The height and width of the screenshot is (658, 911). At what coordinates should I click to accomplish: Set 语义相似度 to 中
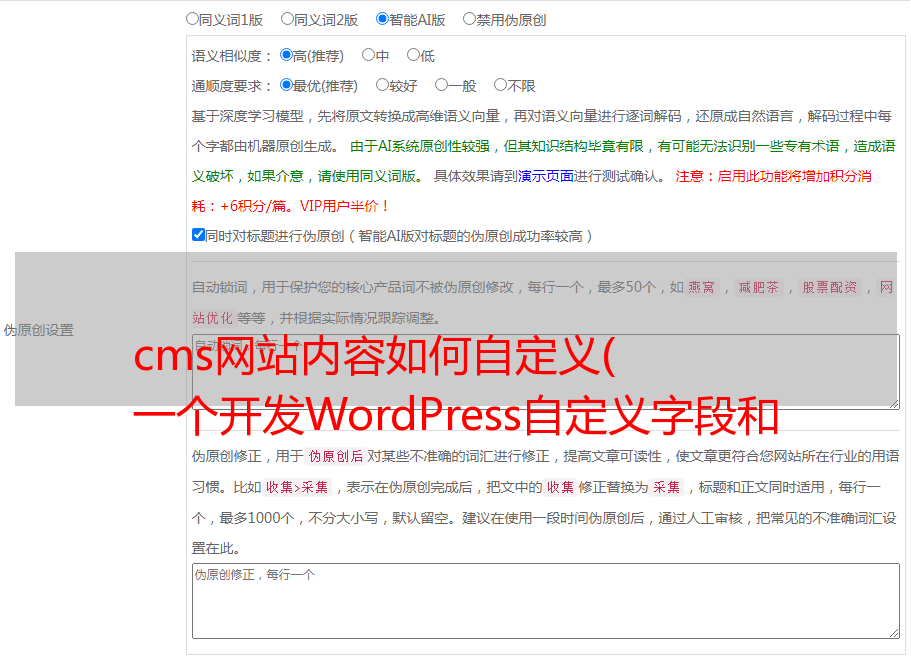(x=368, y=55)
